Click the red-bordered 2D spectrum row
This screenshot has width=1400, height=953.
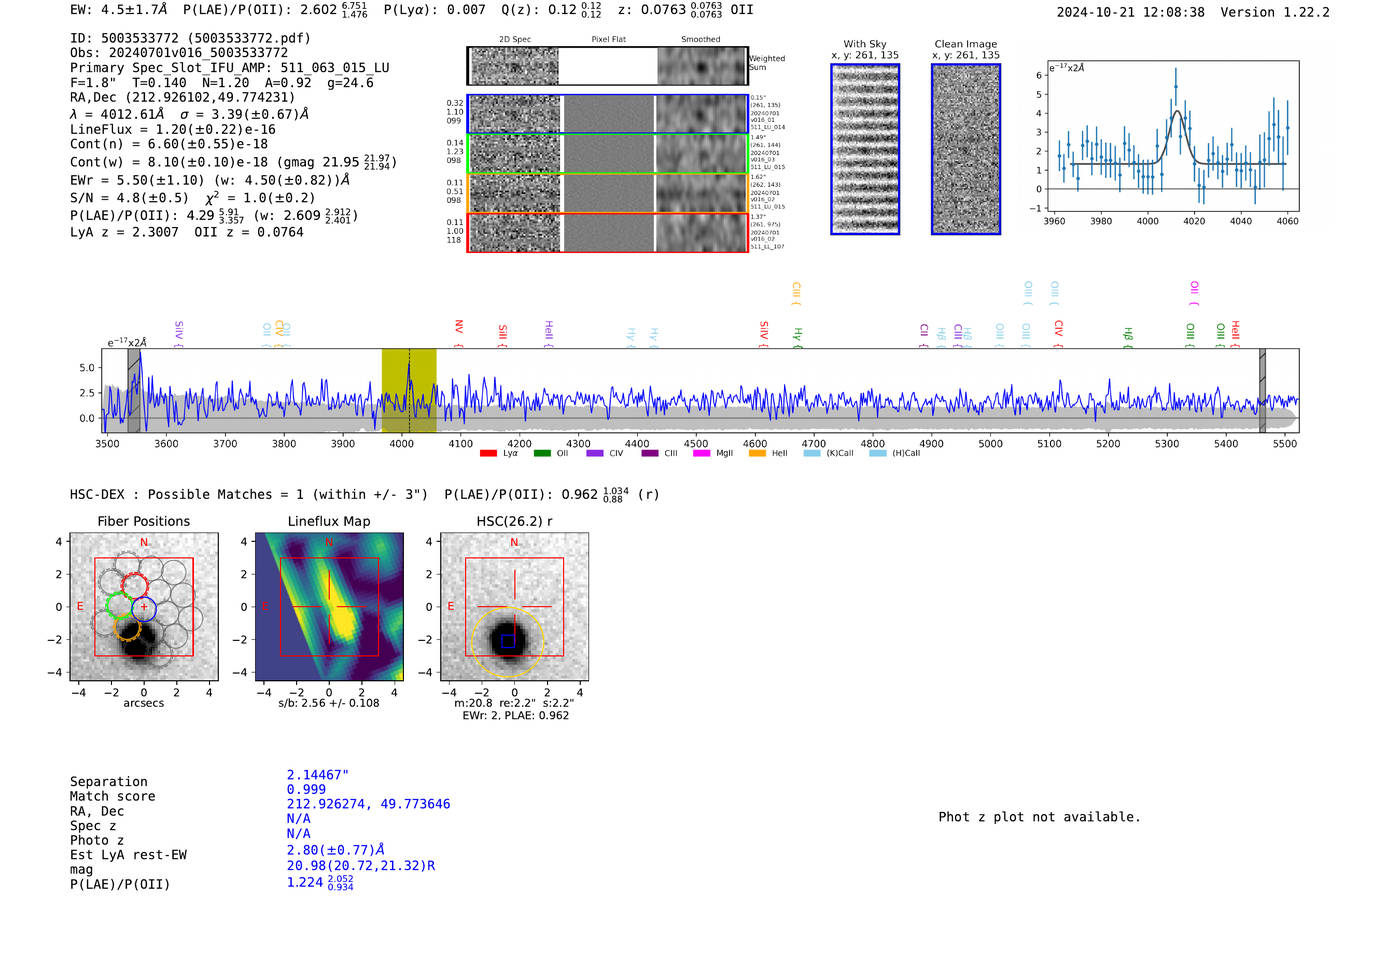coord(607,233)
